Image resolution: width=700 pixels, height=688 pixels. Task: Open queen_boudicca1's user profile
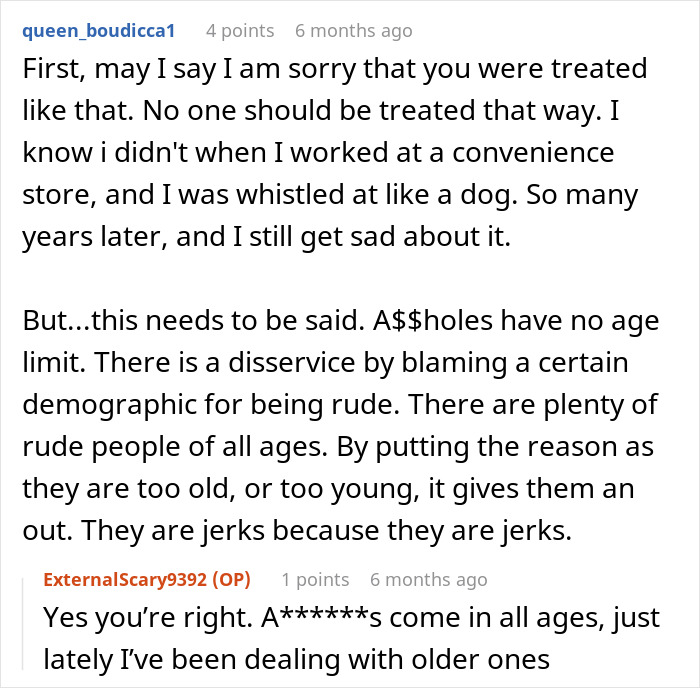click(98, 31)
